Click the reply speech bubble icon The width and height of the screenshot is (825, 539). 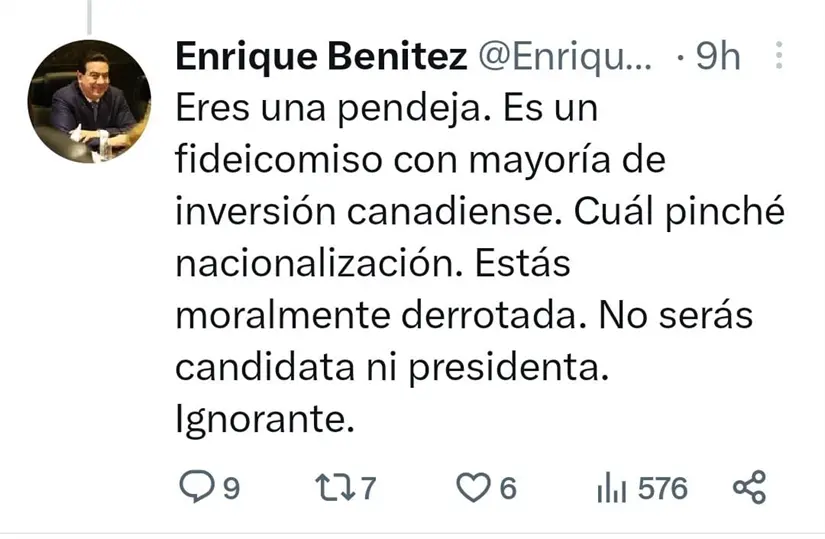[x=194, y=488]
